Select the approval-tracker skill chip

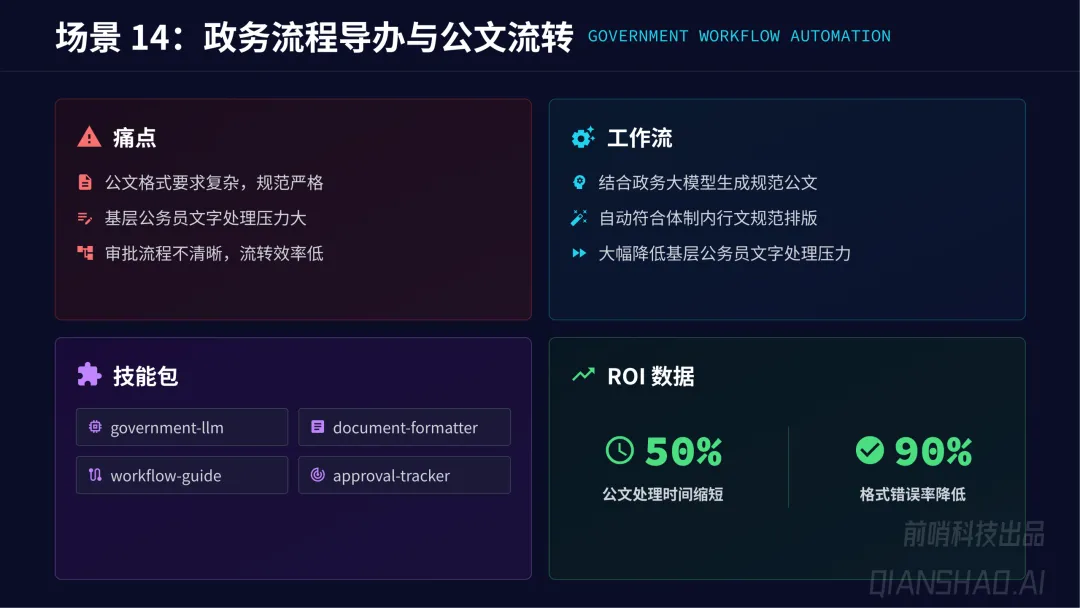404,475
